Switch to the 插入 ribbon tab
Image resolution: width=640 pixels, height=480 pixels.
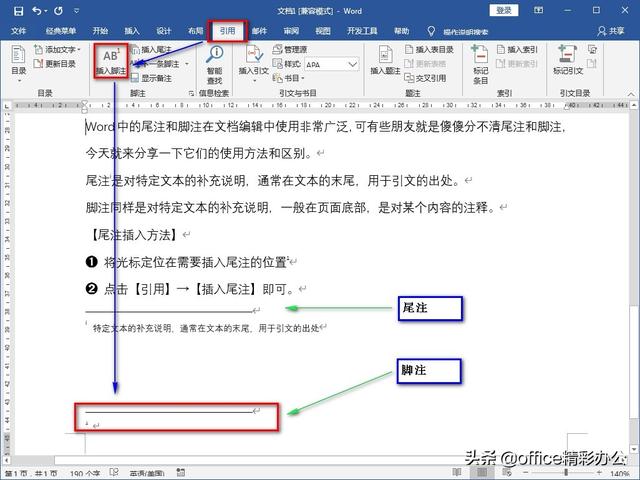(132, 31)
